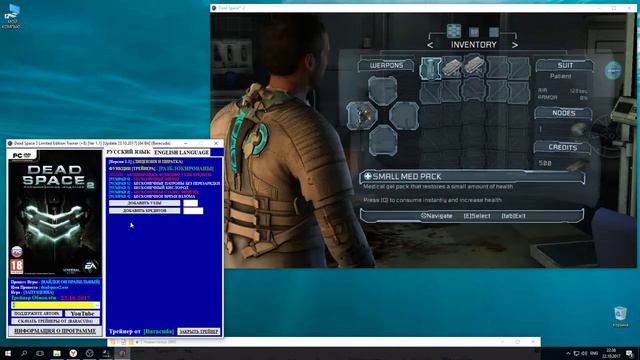Open Windows taskbar search
640x360 pixels.
click(24, 353)
